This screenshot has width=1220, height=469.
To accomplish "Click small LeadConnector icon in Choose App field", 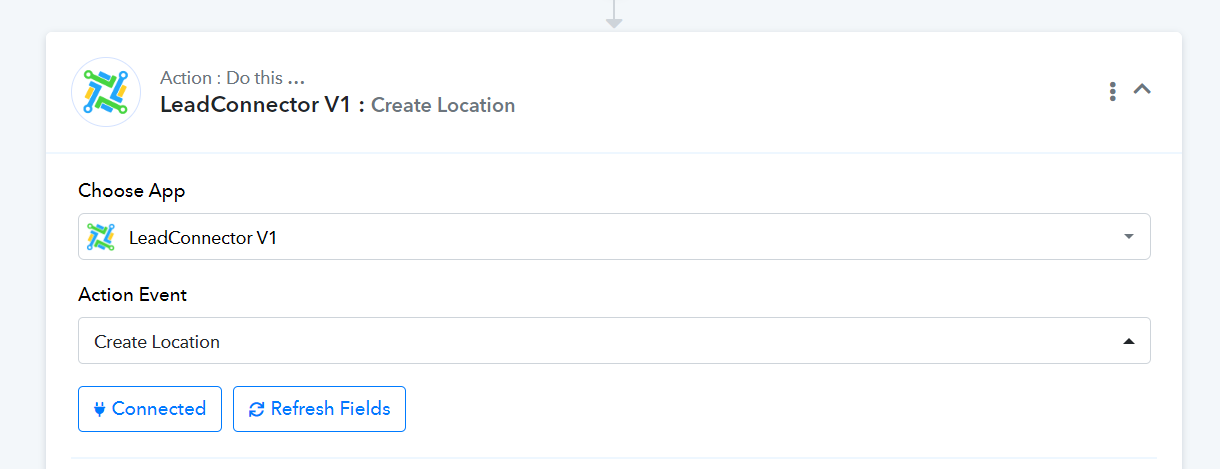I will point(101,237).
